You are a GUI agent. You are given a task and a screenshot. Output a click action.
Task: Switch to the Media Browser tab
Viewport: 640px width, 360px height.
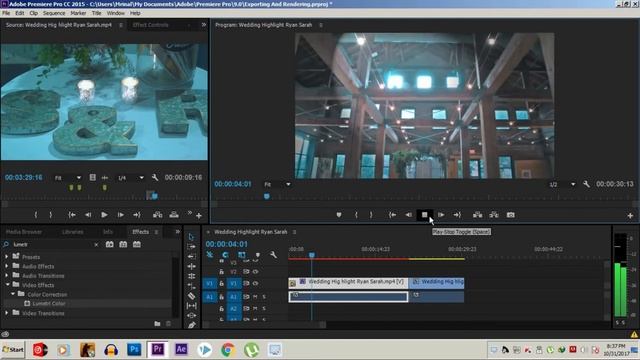24,232
